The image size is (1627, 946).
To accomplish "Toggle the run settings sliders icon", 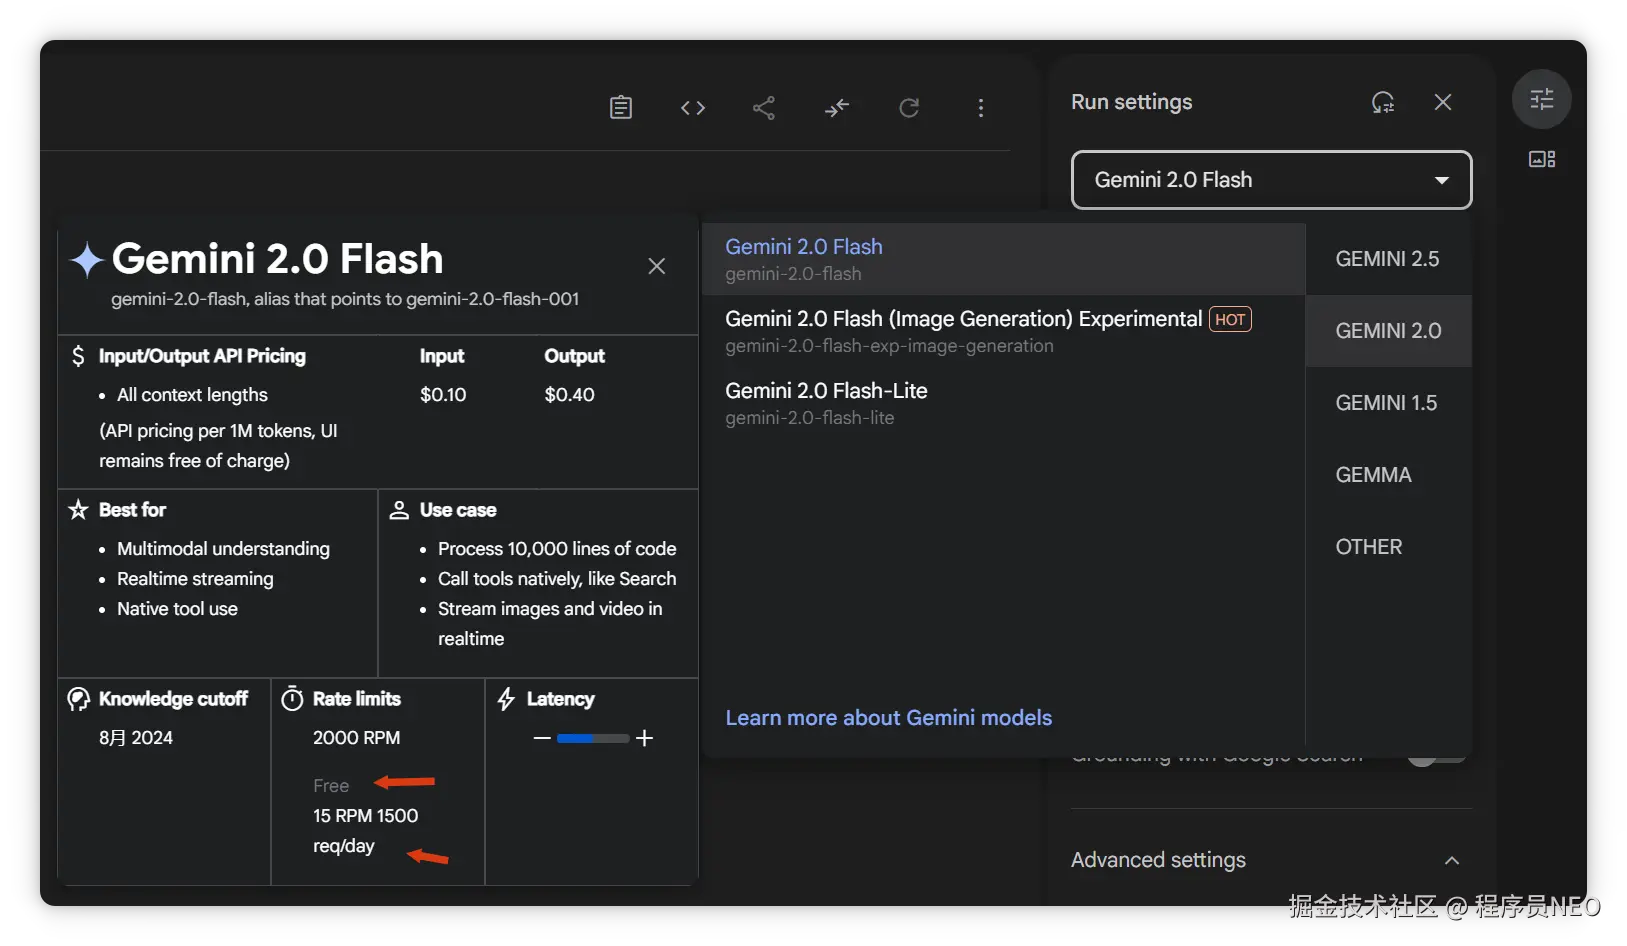I will coord(1541,99).
